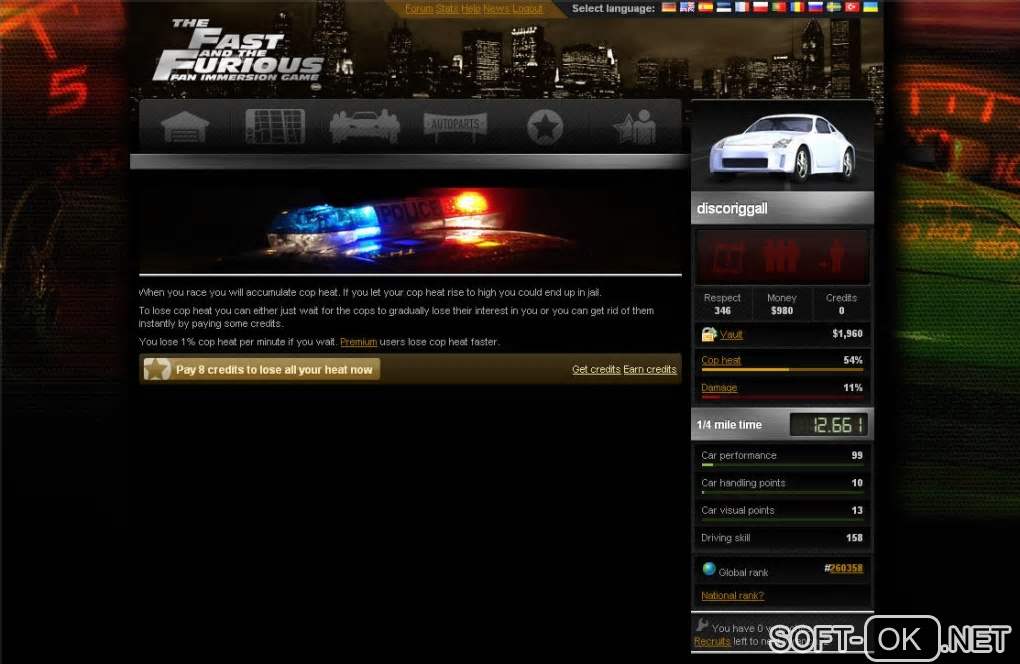Open the car with crowd race icon

tap(364, 126)
